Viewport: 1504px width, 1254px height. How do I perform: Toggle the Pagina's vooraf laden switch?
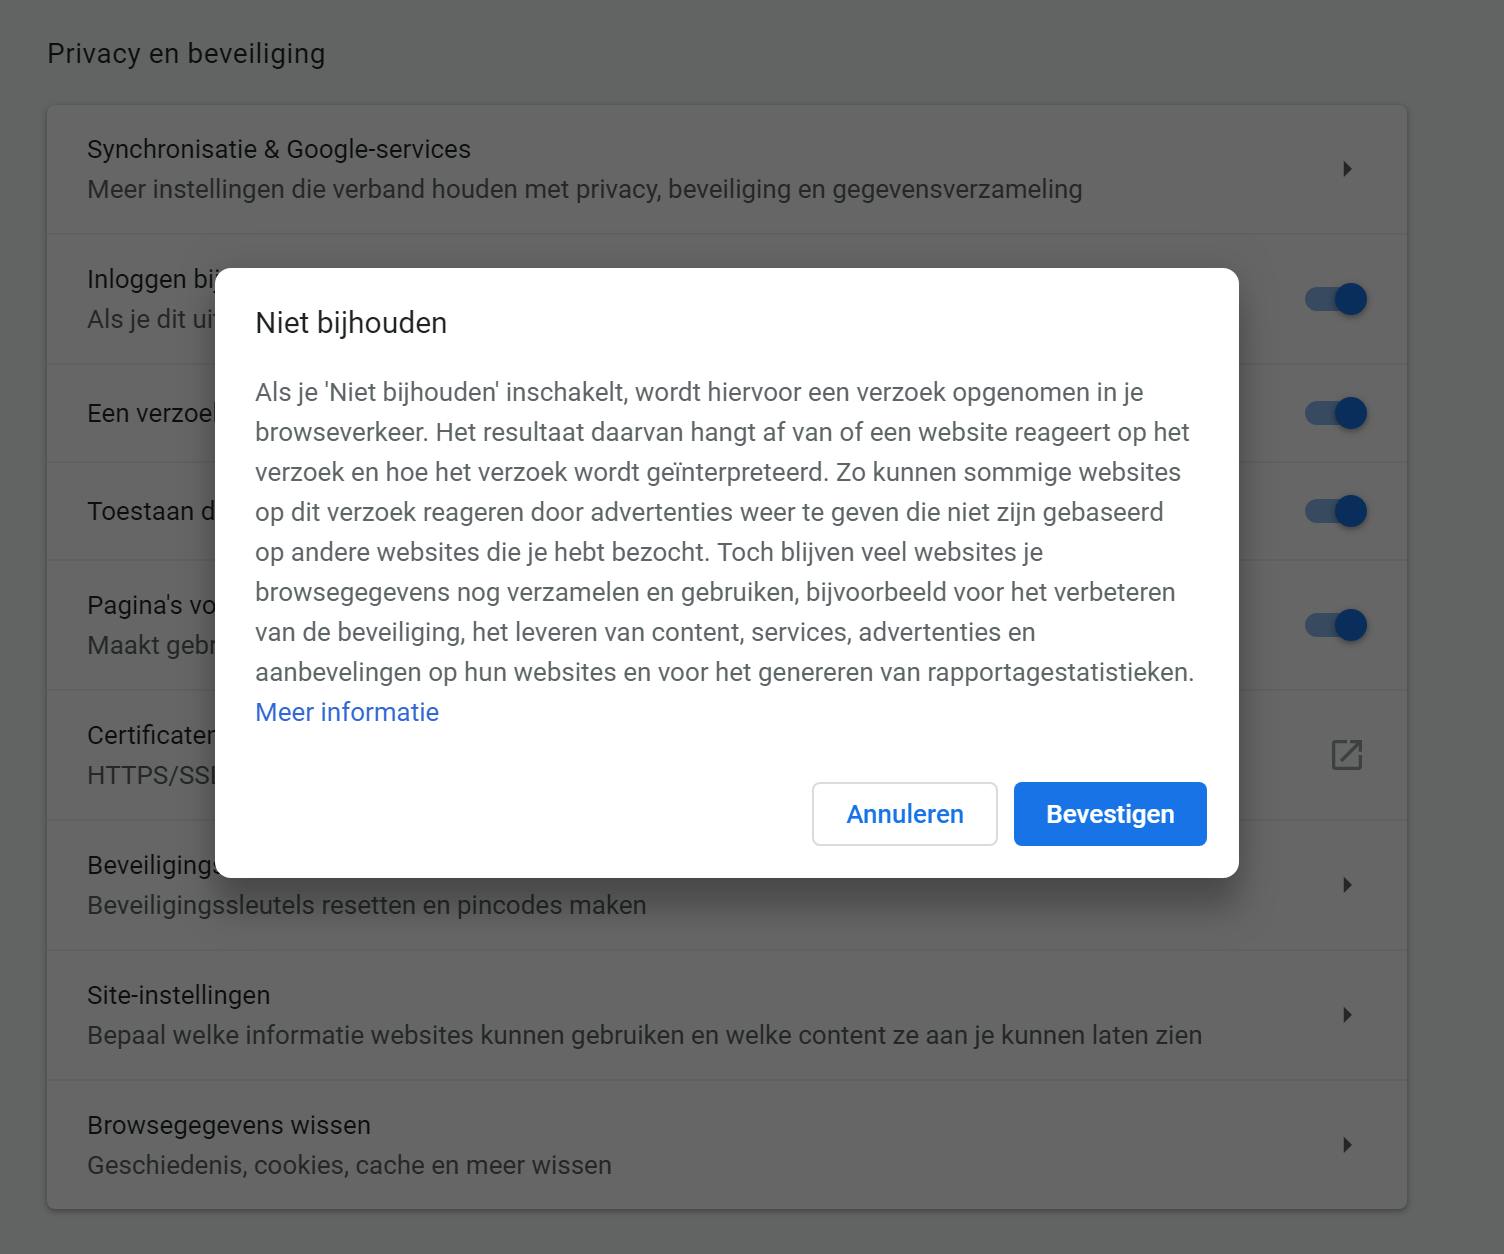click(1336, 625)
